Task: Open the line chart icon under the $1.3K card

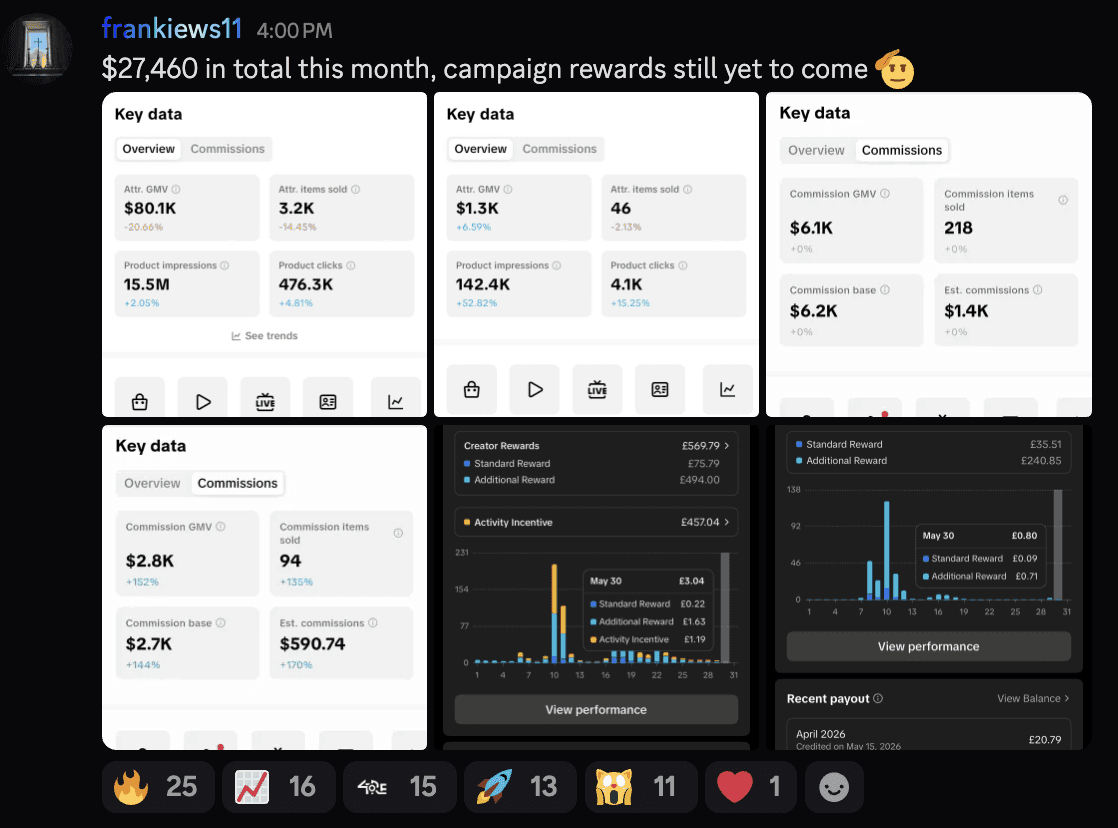Action: [727, 389]
